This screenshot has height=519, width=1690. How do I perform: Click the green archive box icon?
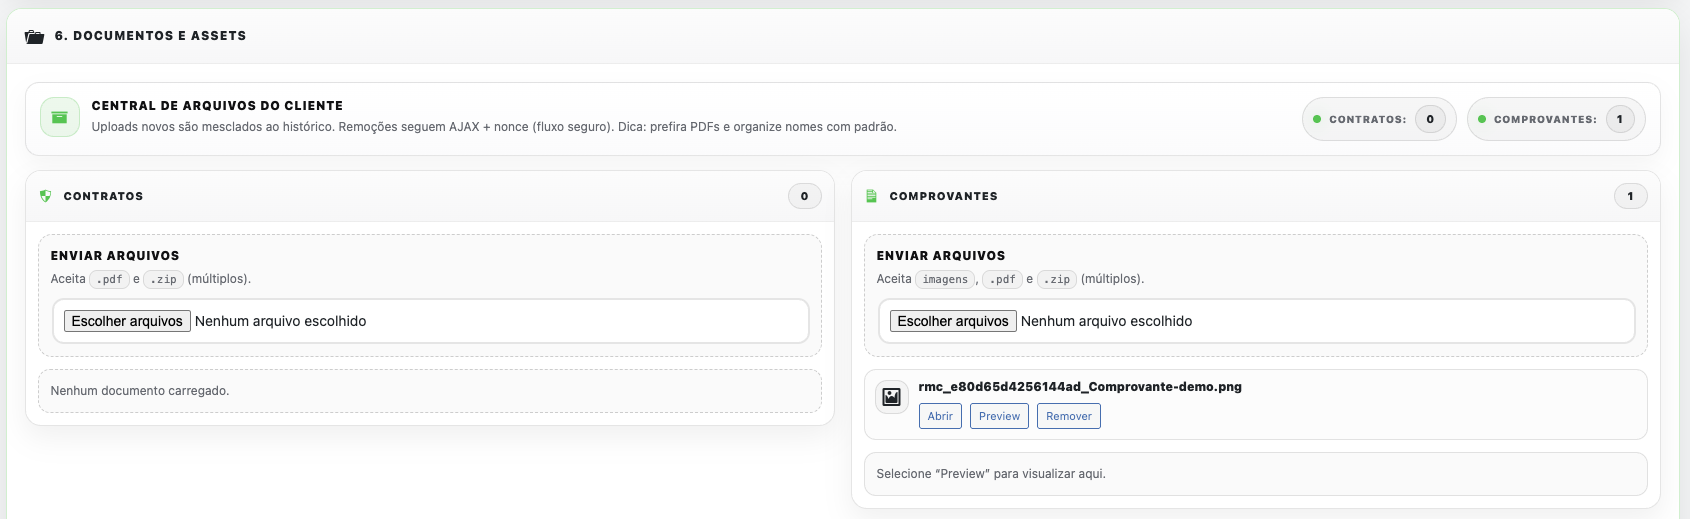coord(60,118)
